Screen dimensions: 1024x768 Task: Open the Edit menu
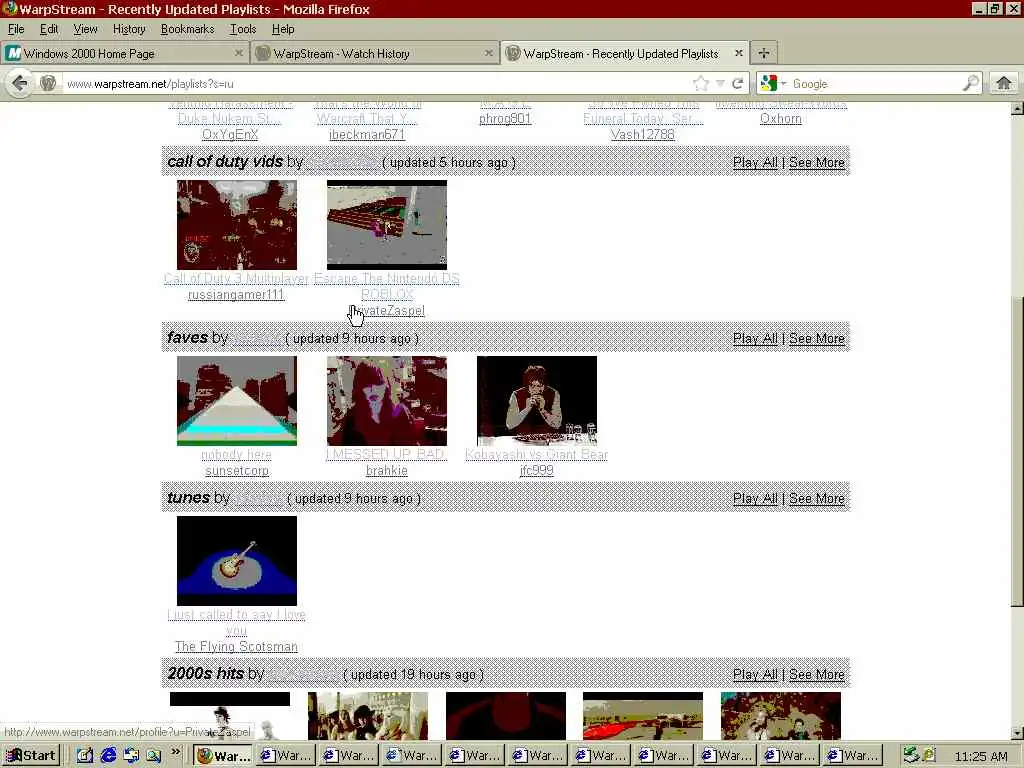click(x=48, y=29)
